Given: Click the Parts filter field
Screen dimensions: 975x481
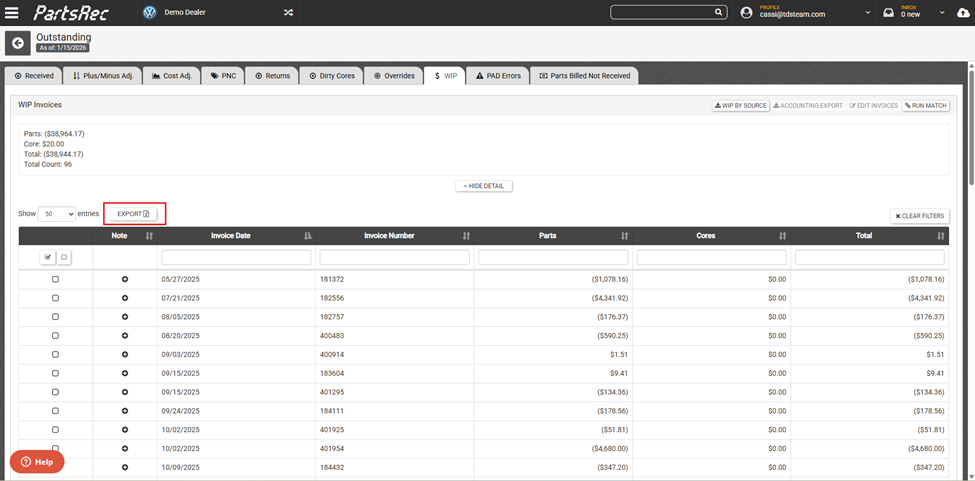Looking at the screenshot, I should click(553, 257).
